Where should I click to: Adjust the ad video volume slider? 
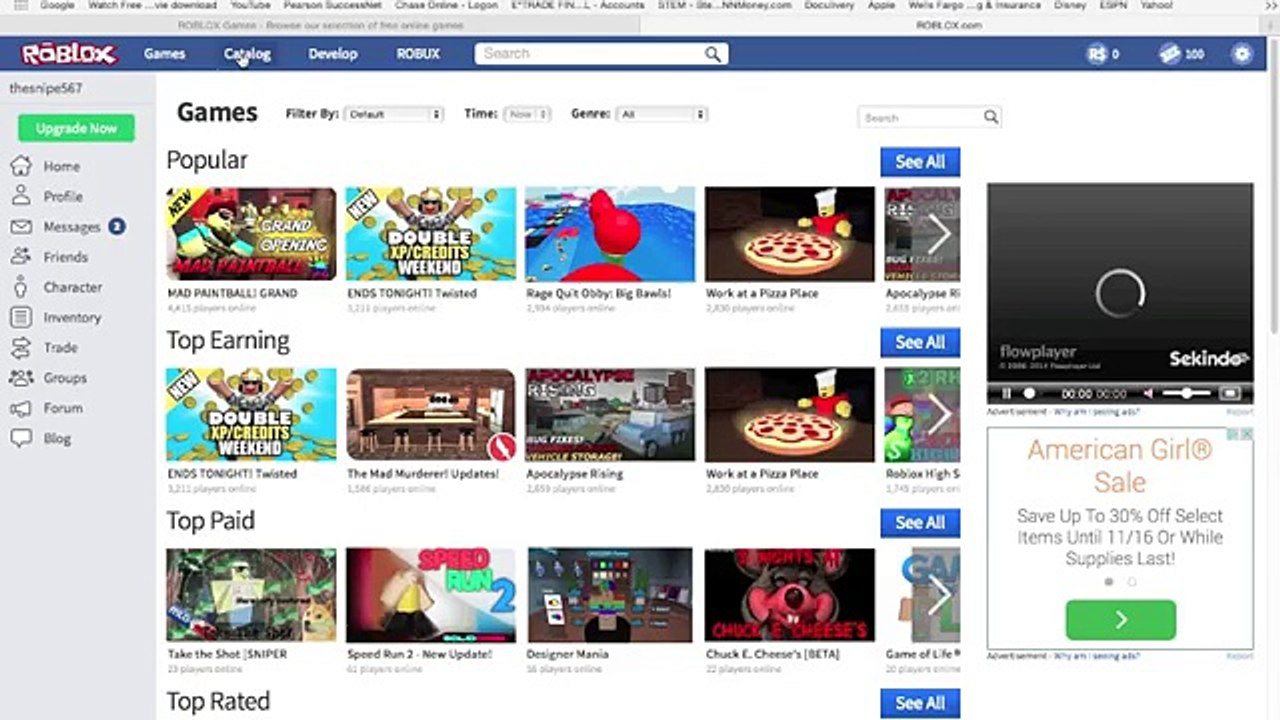coord(1187,394)
